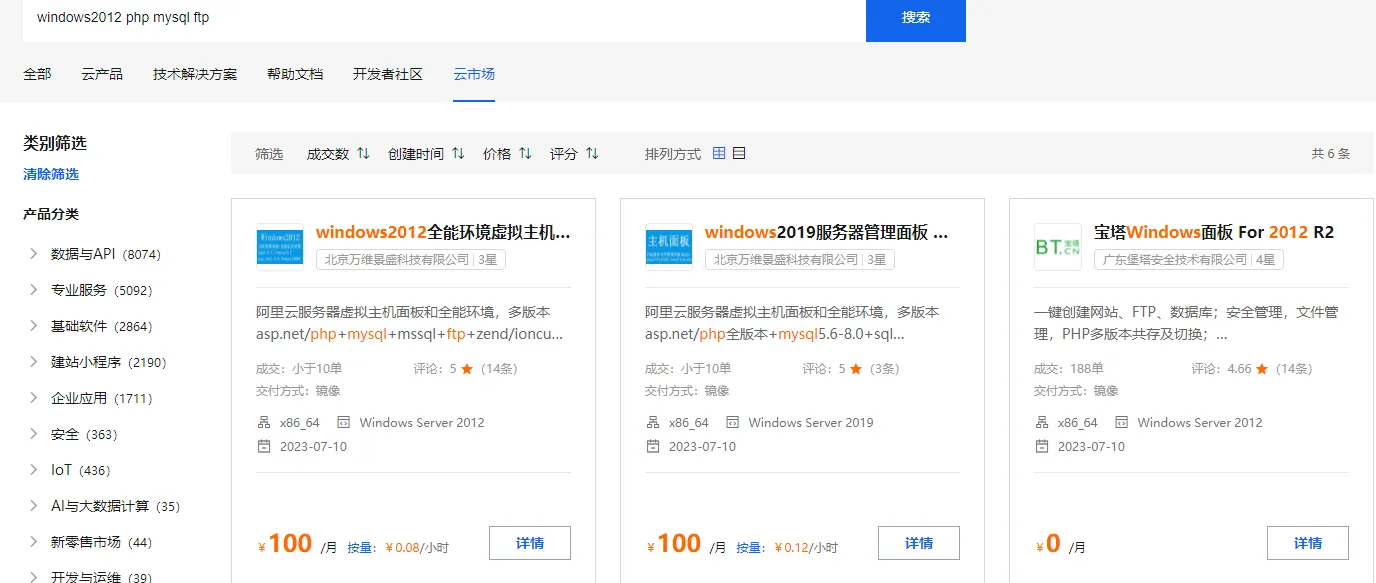
Task: Click the calendar icon beside 2023-07-10
Action: click(264, 446)
